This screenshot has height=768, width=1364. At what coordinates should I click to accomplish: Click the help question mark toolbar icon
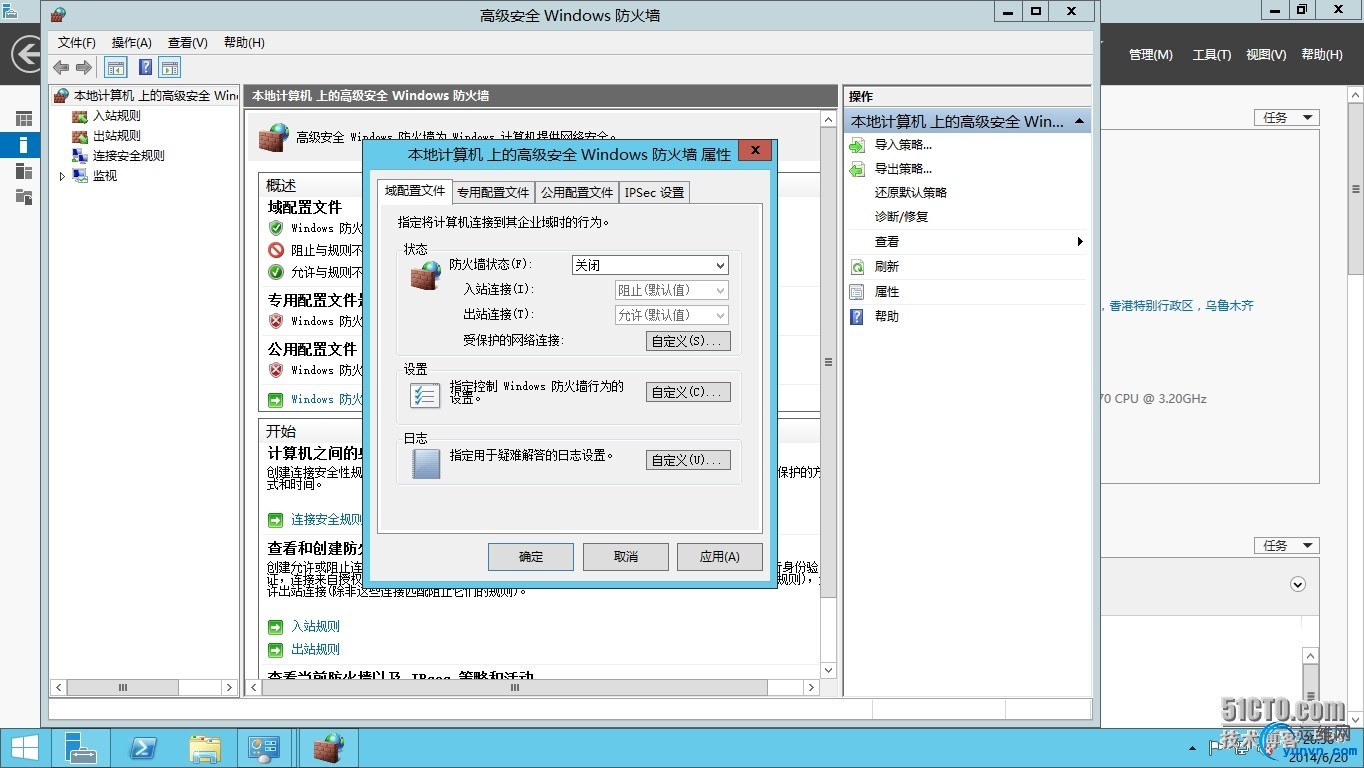click(x=145, y=67)
